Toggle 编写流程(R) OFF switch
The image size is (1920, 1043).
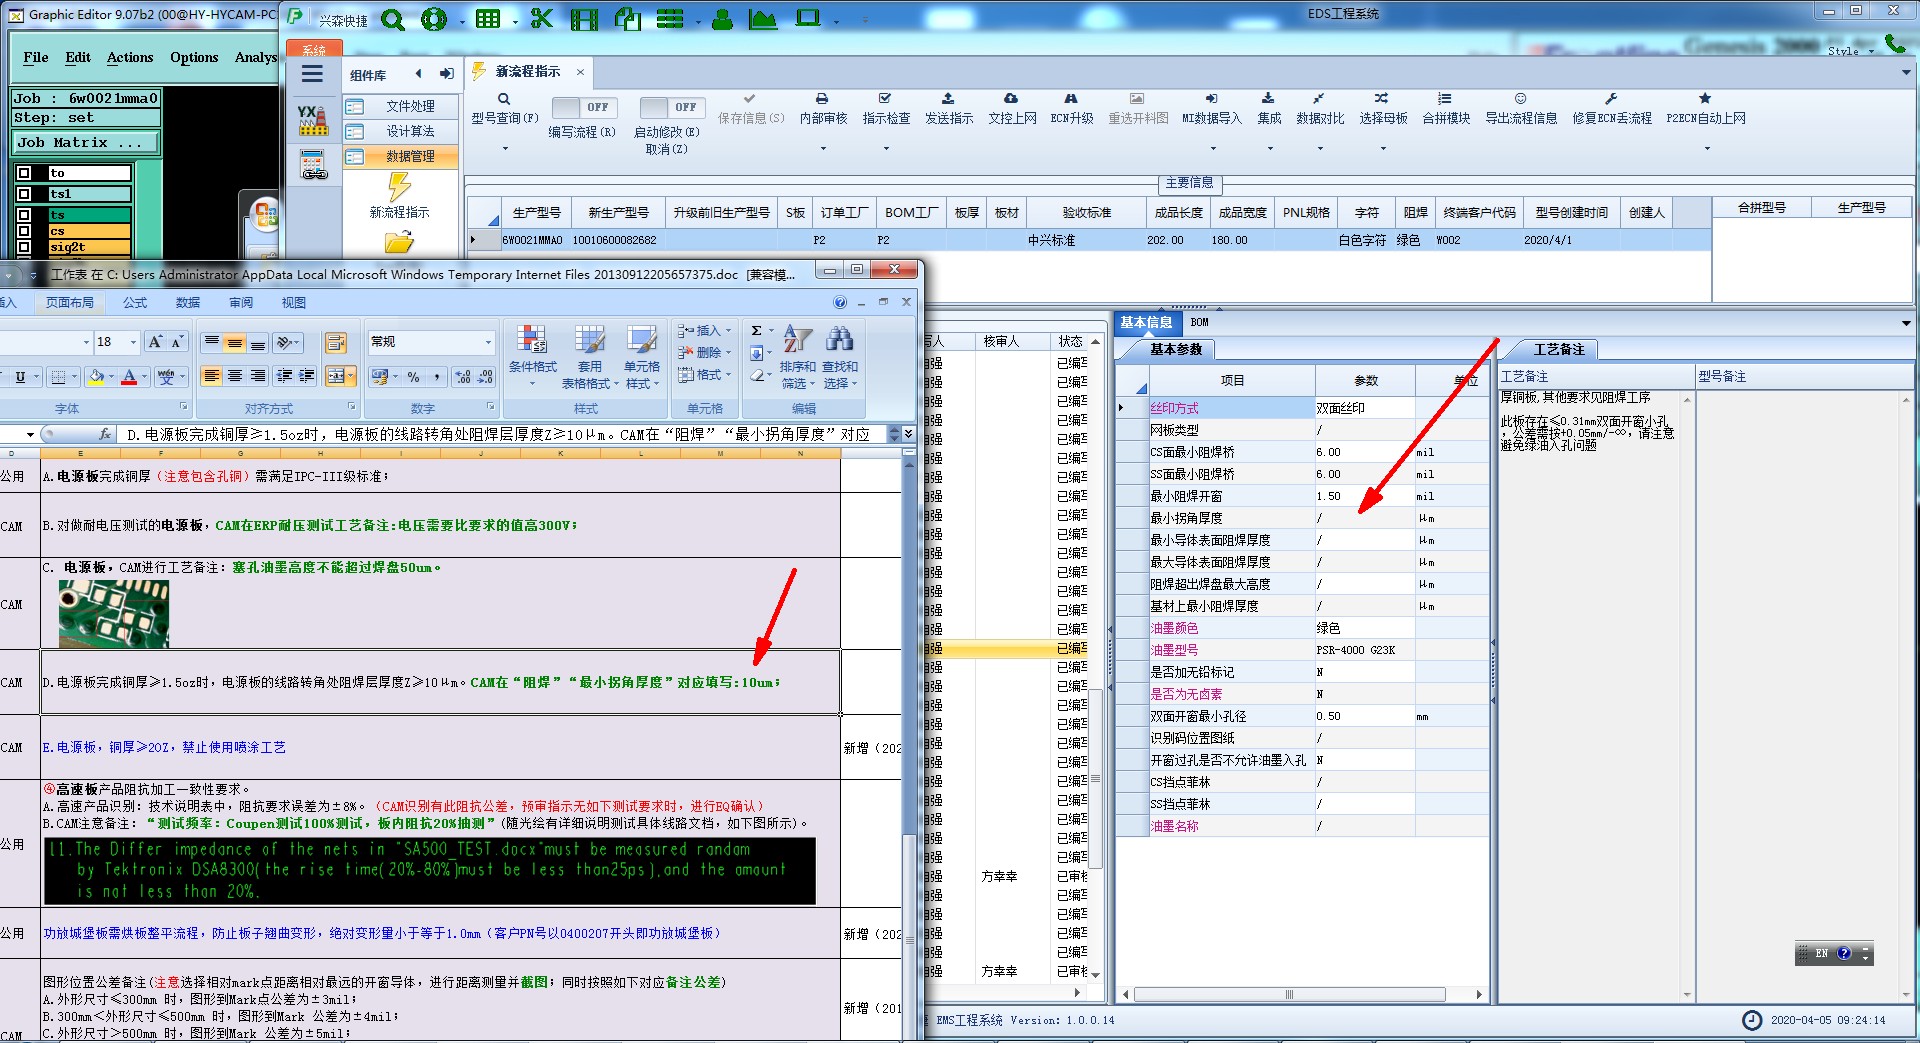click(x=584, y=107)
